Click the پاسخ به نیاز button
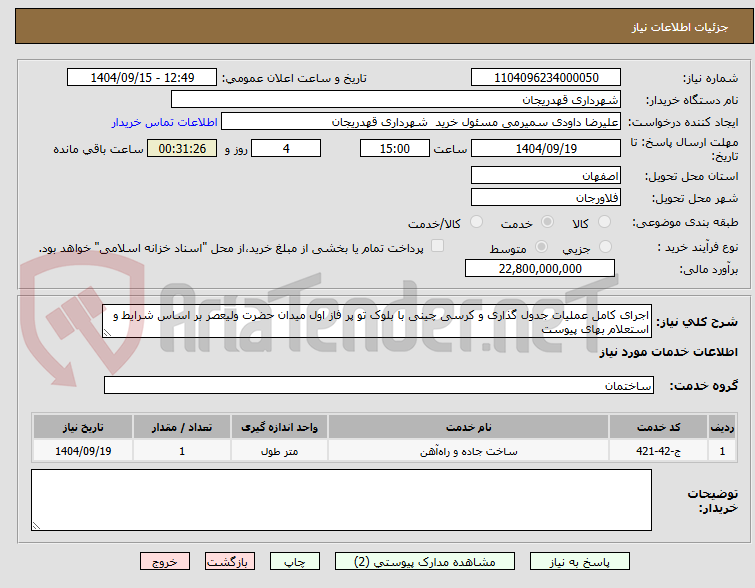 (580, 562)
